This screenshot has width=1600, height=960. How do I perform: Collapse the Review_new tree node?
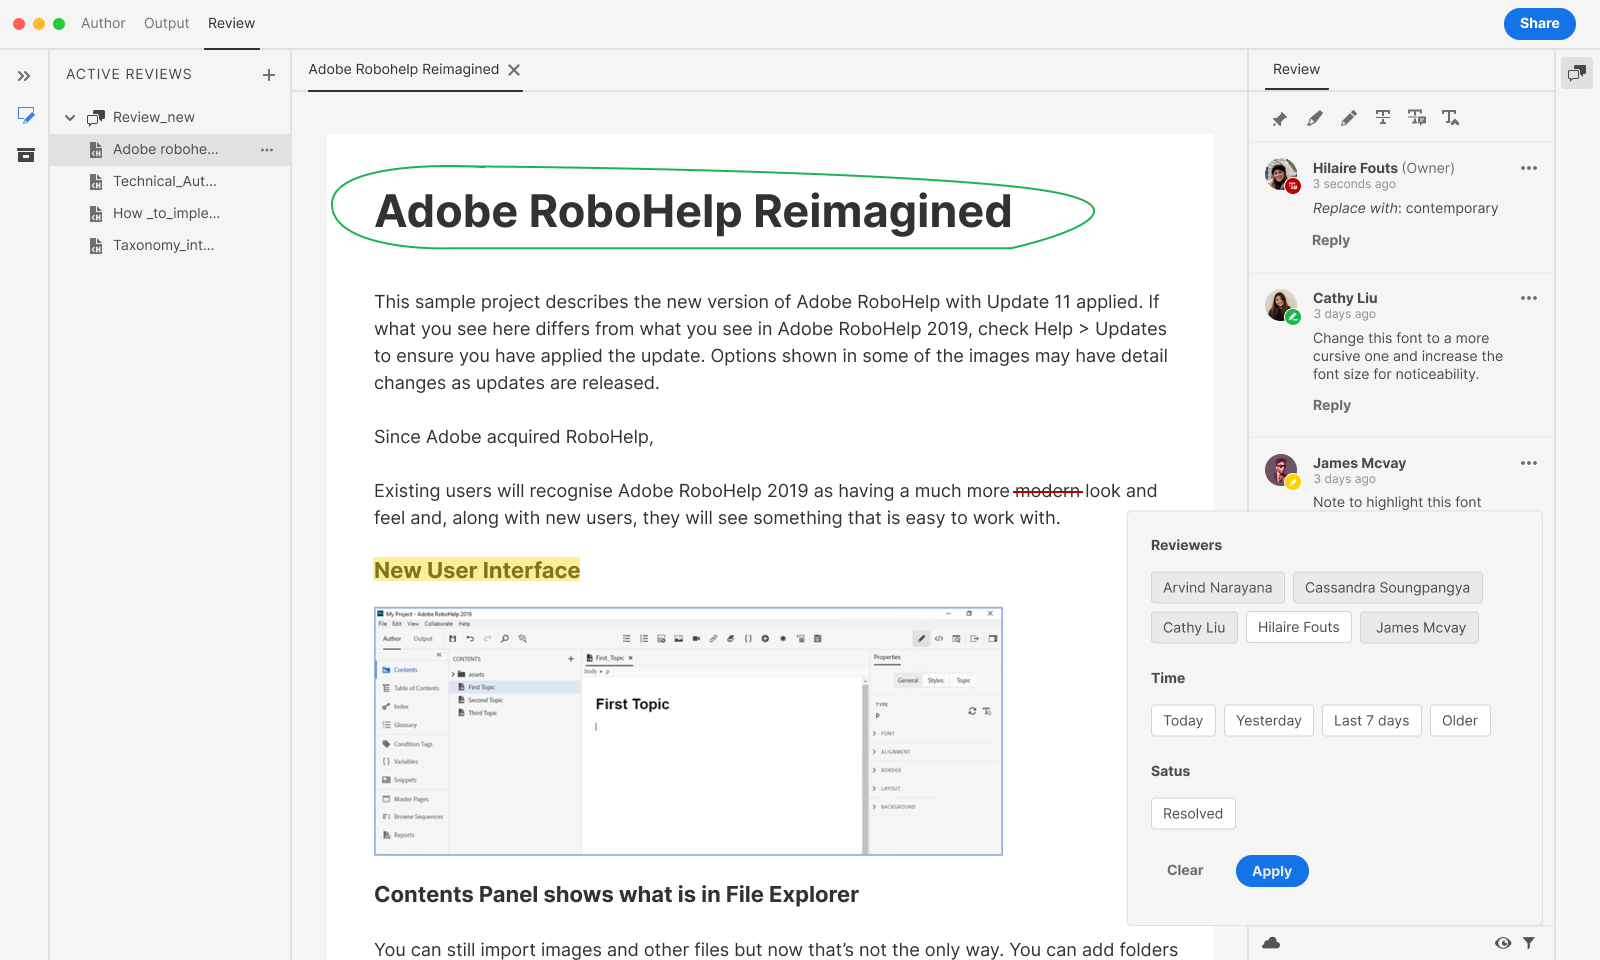click(70, 118)
